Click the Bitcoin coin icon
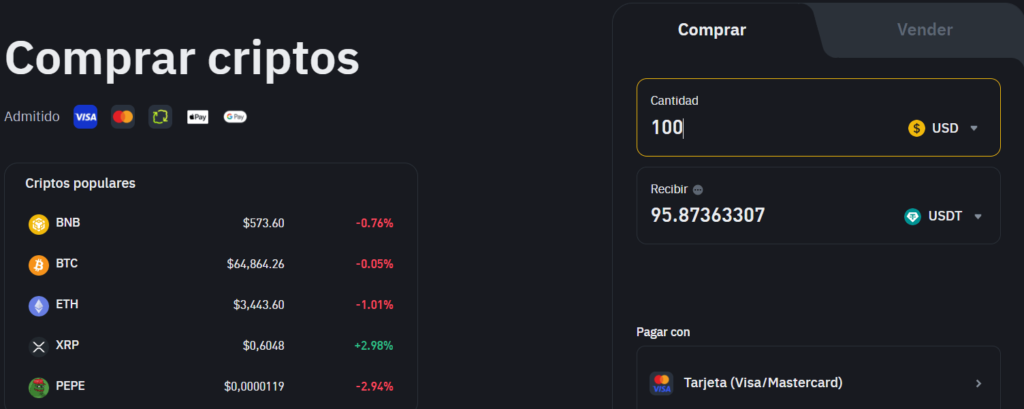 coord(39,265)
